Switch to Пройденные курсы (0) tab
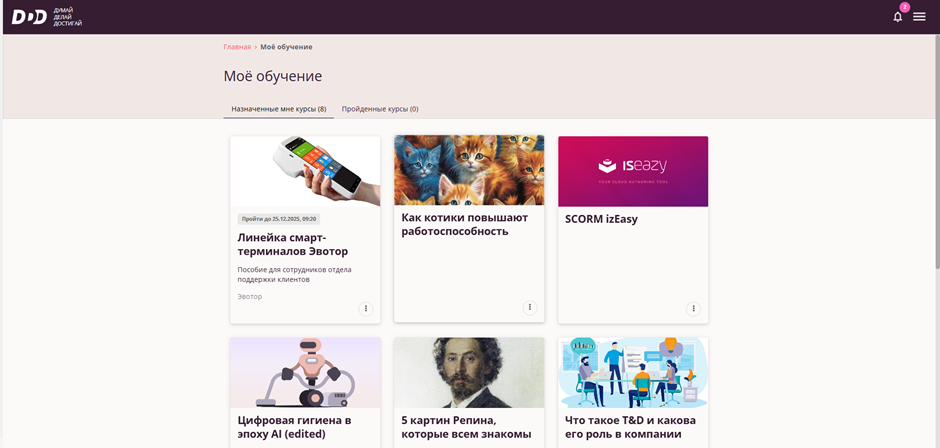 (380, 109)
